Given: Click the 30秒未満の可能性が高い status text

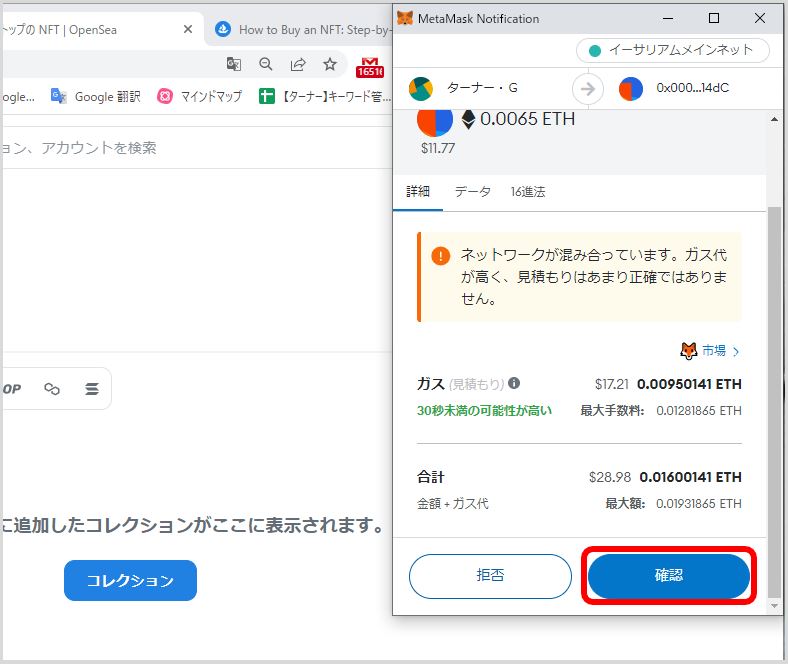Looking at the screenshot, I should click(x=484, y=411).
